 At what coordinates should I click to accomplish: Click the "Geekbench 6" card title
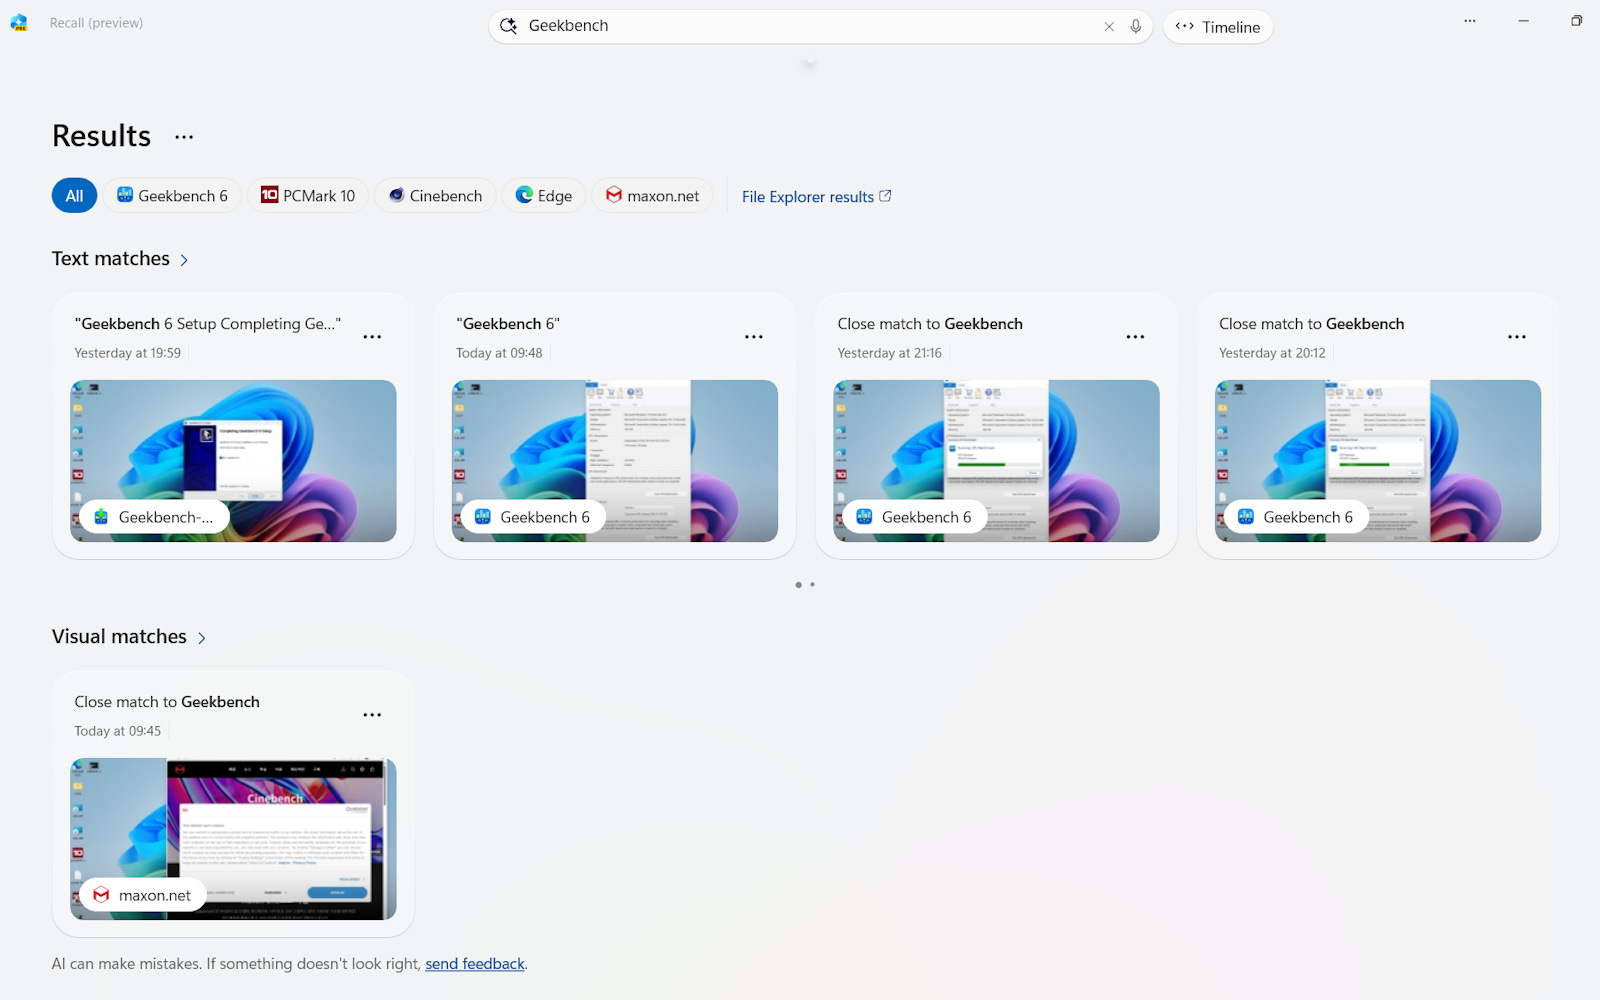pos(508,324)
